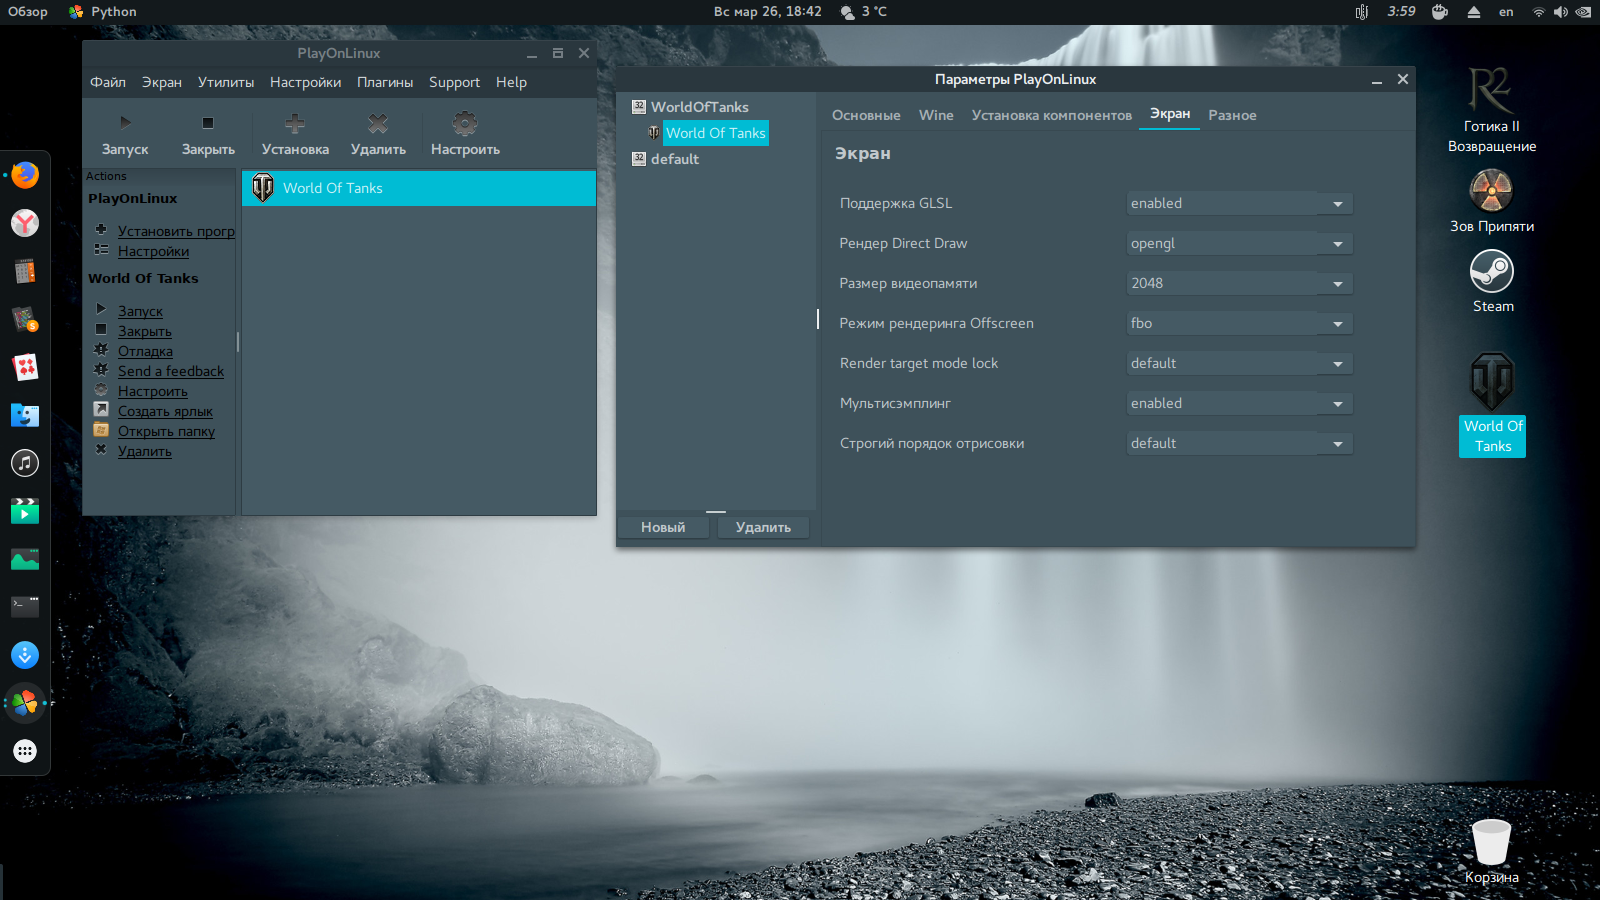The width and height of the screenshot is (1600, 900).
Task: Open Steam desktop icon
Action: (1491, 272)
